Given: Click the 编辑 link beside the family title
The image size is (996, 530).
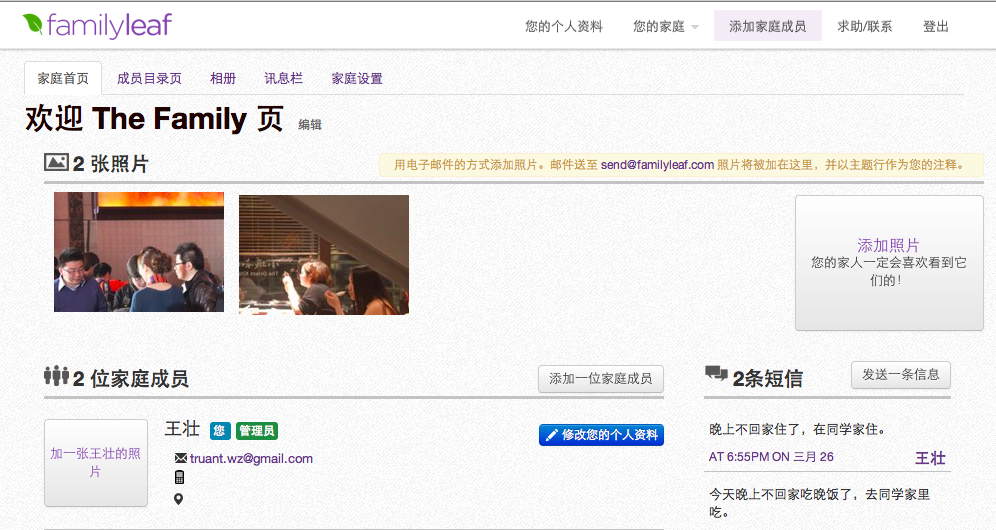Looking at the screenshot, I should (x=310, y=125).
